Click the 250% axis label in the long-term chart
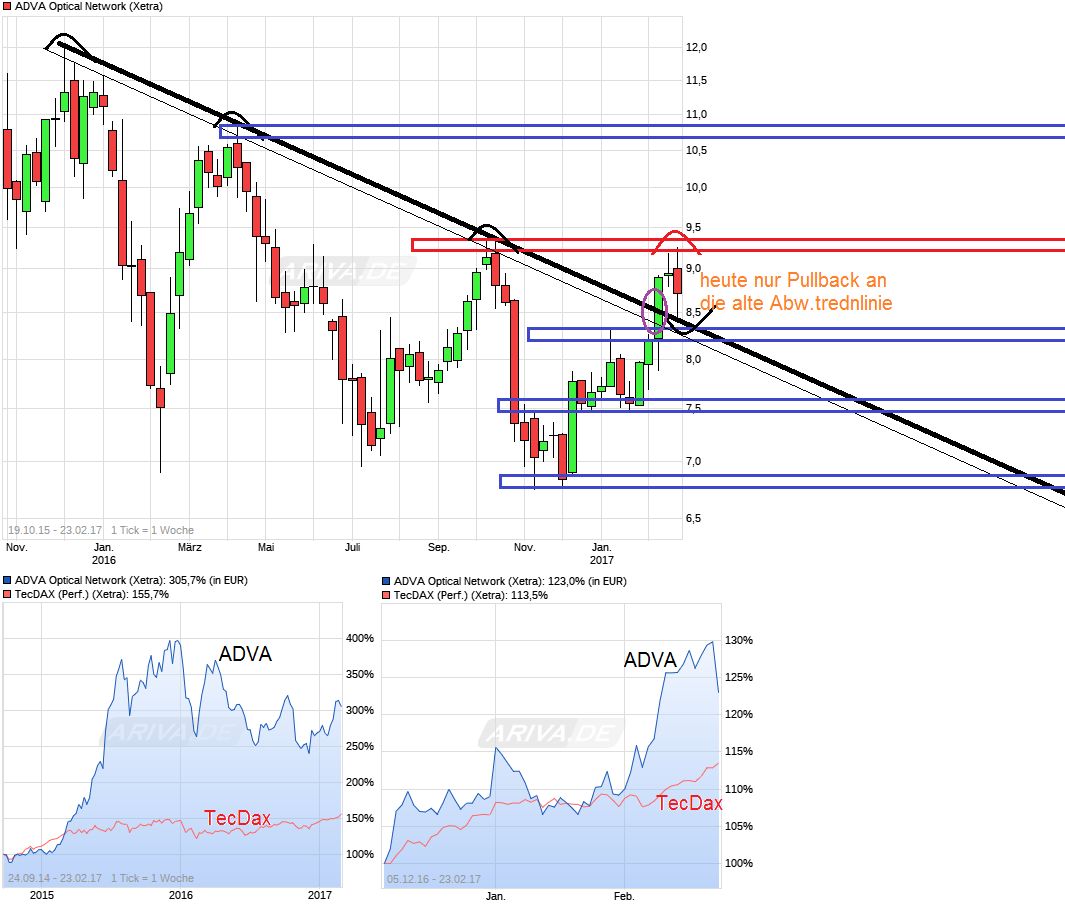The width and height of the screenshot is (1065, 904). [x=360, y=746]
